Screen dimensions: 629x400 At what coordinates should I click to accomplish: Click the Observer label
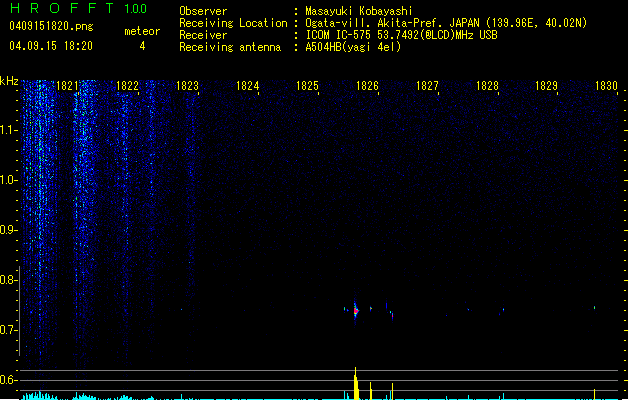click(203, 11)
